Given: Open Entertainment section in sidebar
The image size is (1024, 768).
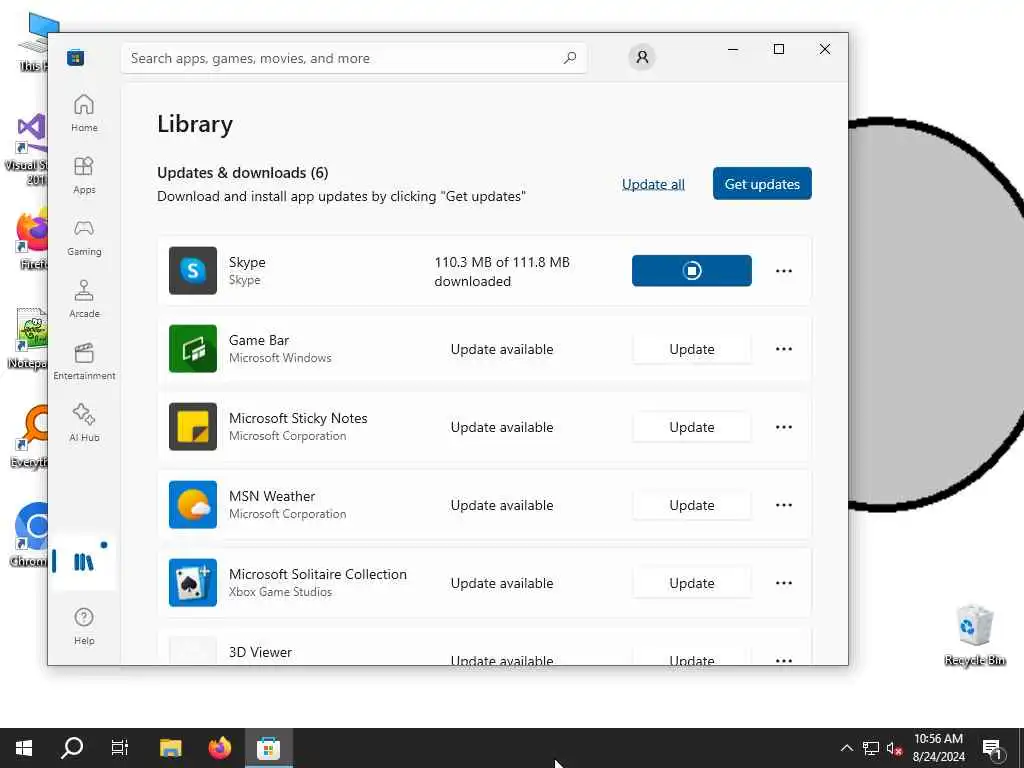Looking at the screenshot, I should coord(84,361).
